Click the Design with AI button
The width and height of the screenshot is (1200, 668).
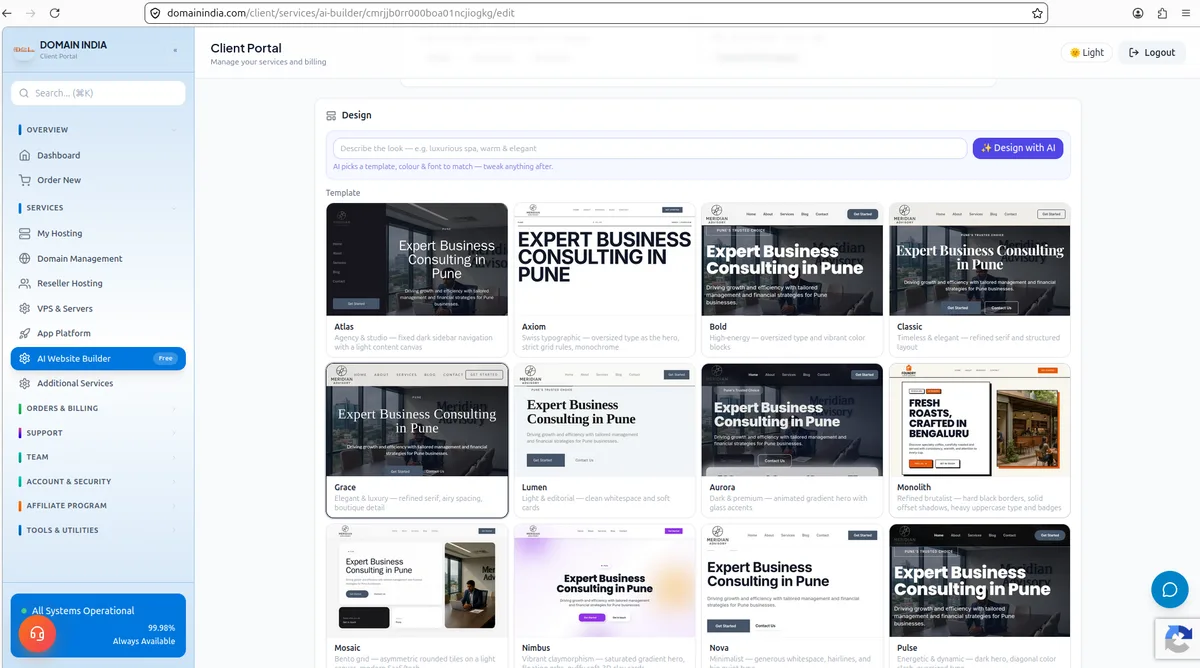coord(1018,148)
